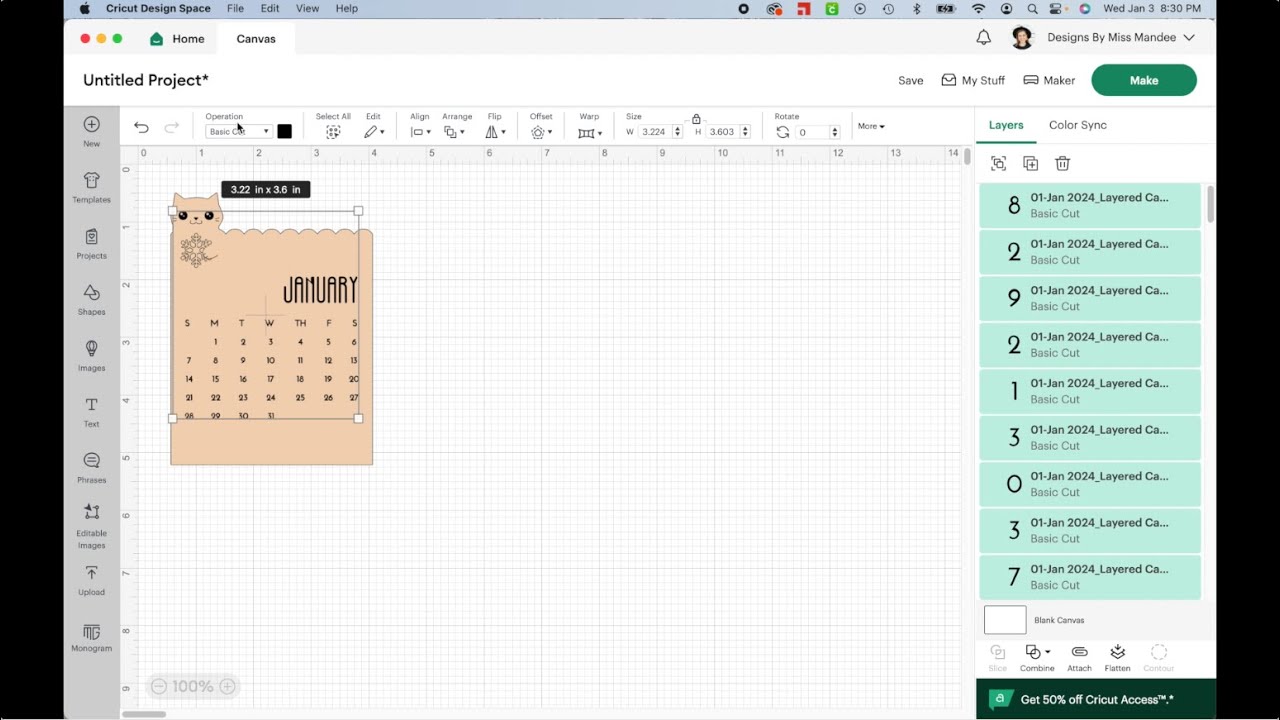Open My Stuff
This screenshot has height=720, width=1280.
(x=973, y=80)
